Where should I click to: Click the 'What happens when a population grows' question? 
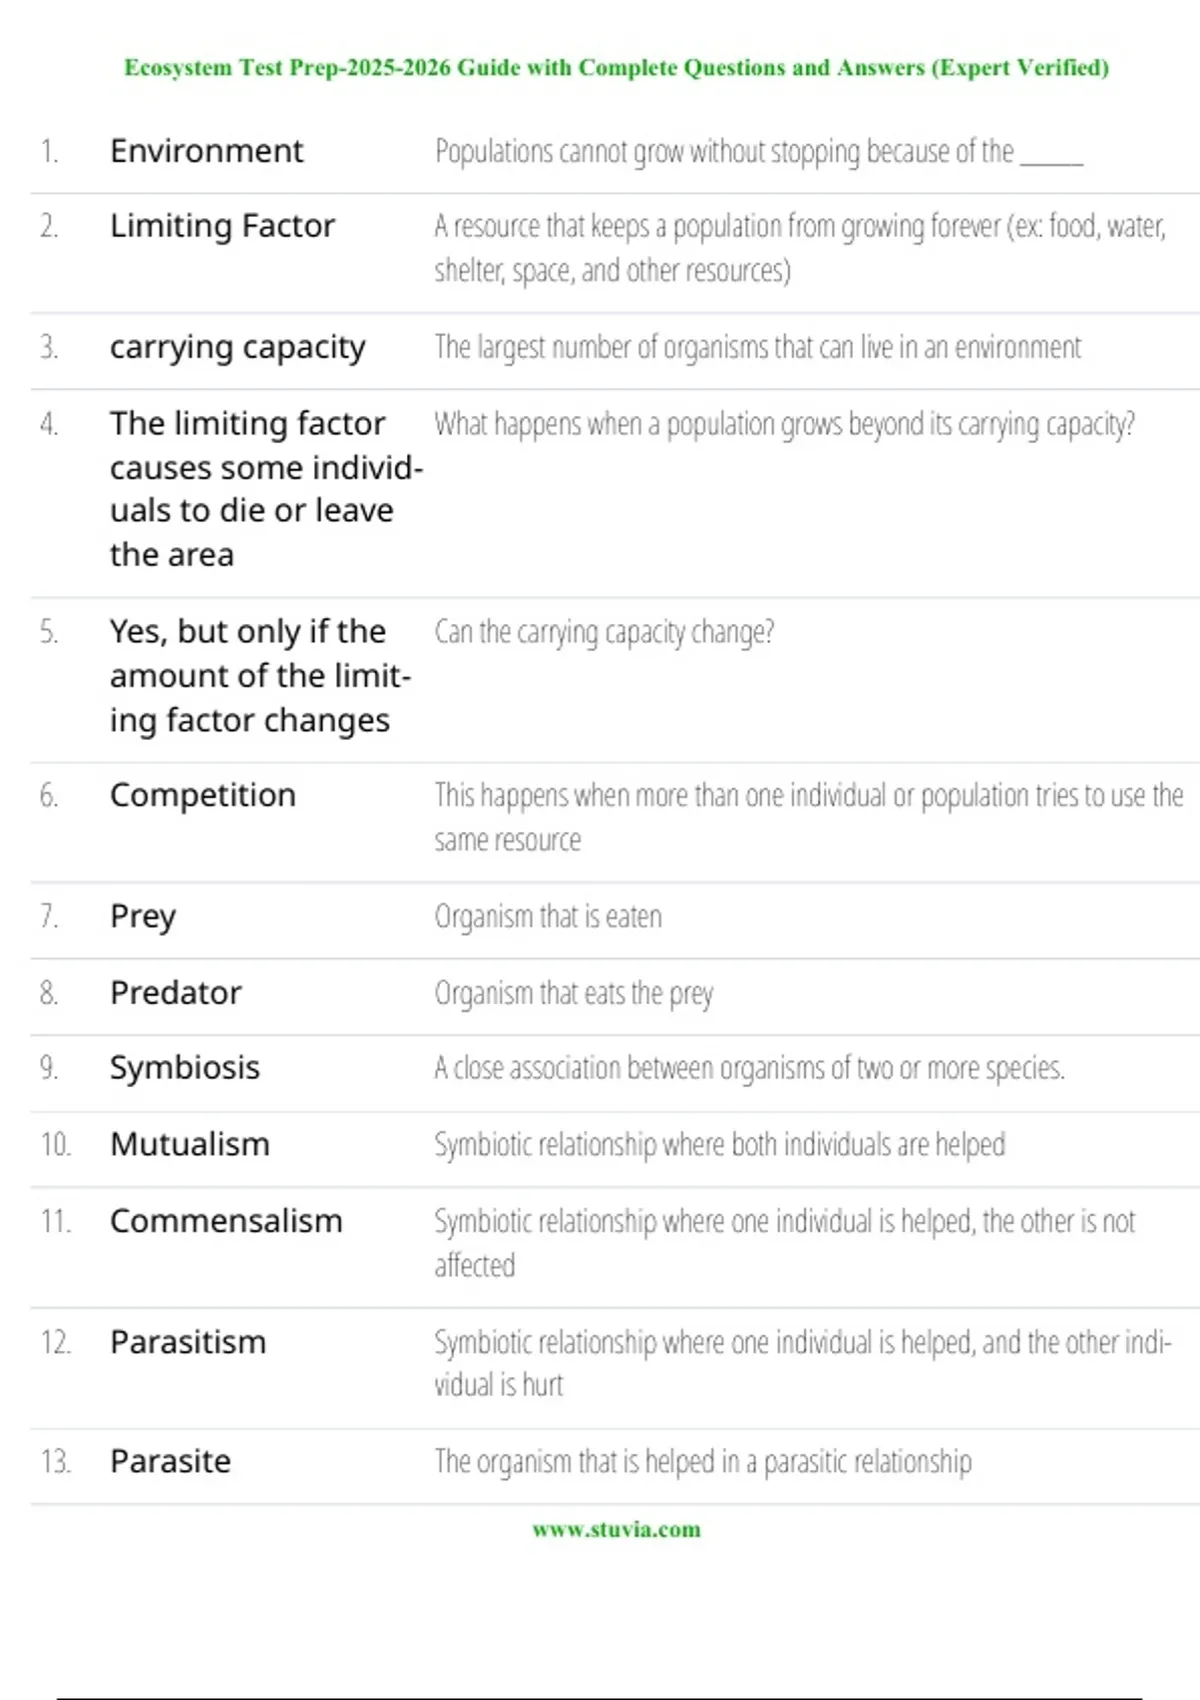784,424
